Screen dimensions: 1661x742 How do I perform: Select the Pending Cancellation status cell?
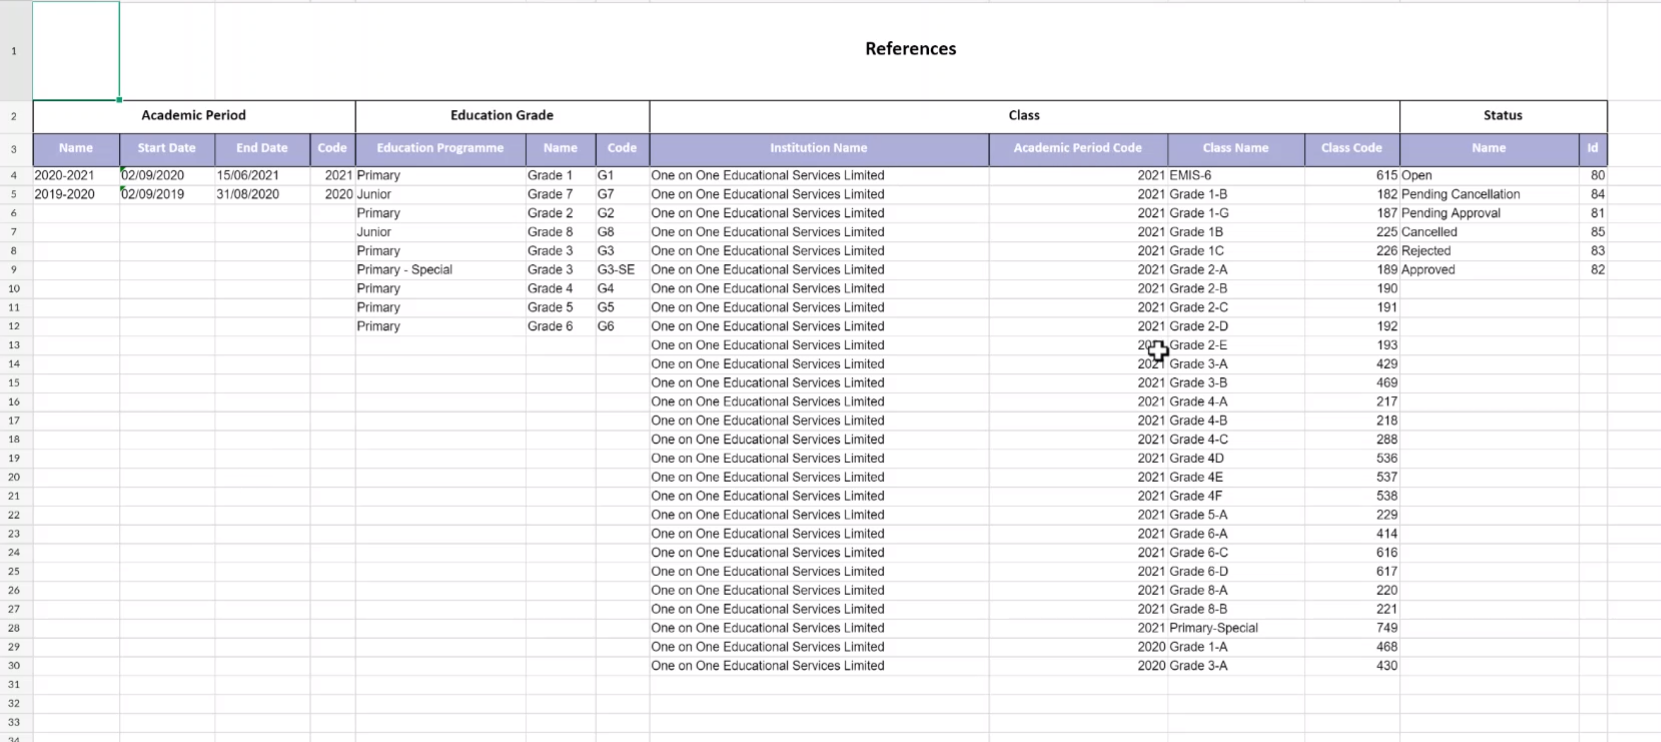pos(1489,194)
